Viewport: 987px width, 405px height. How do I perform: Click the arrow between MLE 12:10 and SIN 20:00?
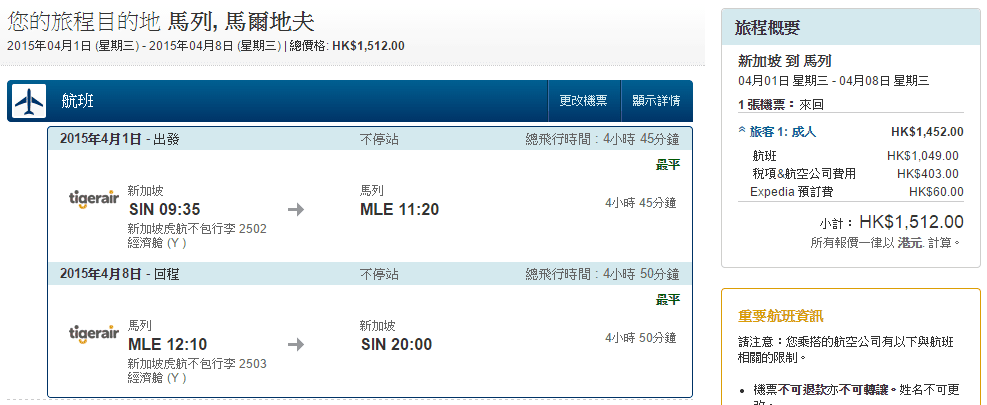tap(296, 345)
